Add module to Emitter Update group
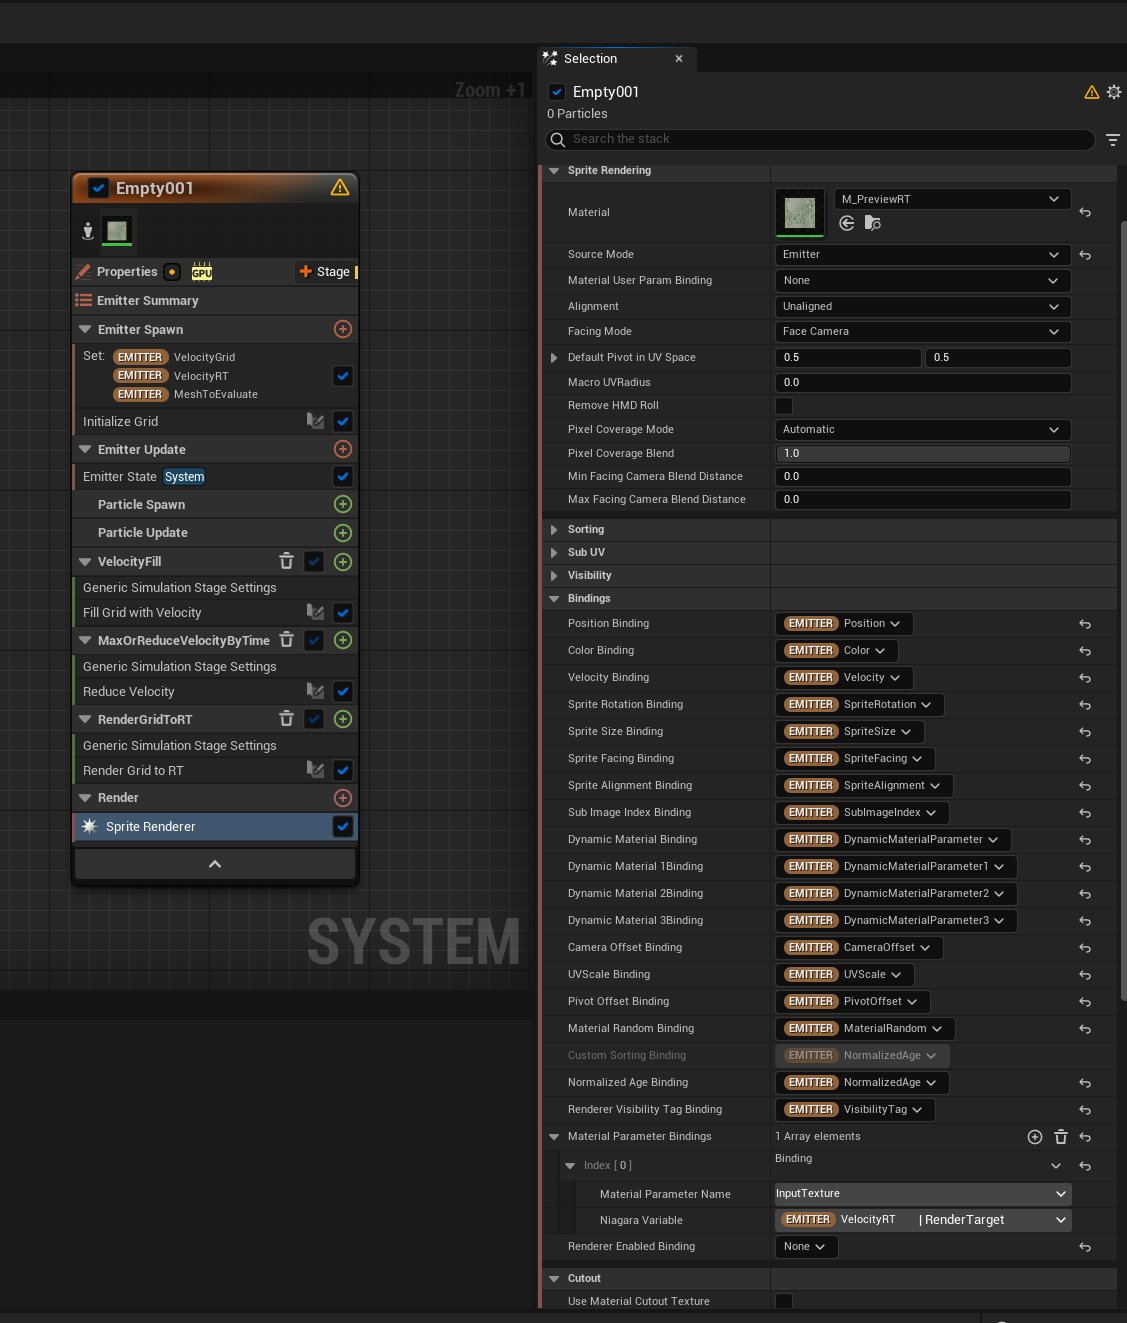This screenshot has width=1127, height=1323. pyautogui.click(x=343, y=449)
